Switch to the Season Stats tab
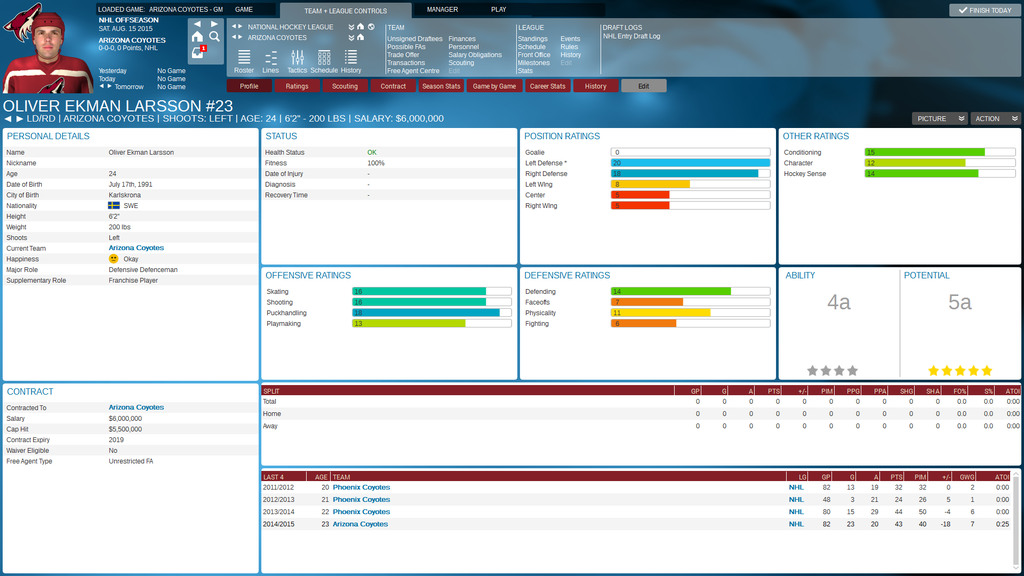This screenshot has height=576, width=1024. click(x=441, y=86)
